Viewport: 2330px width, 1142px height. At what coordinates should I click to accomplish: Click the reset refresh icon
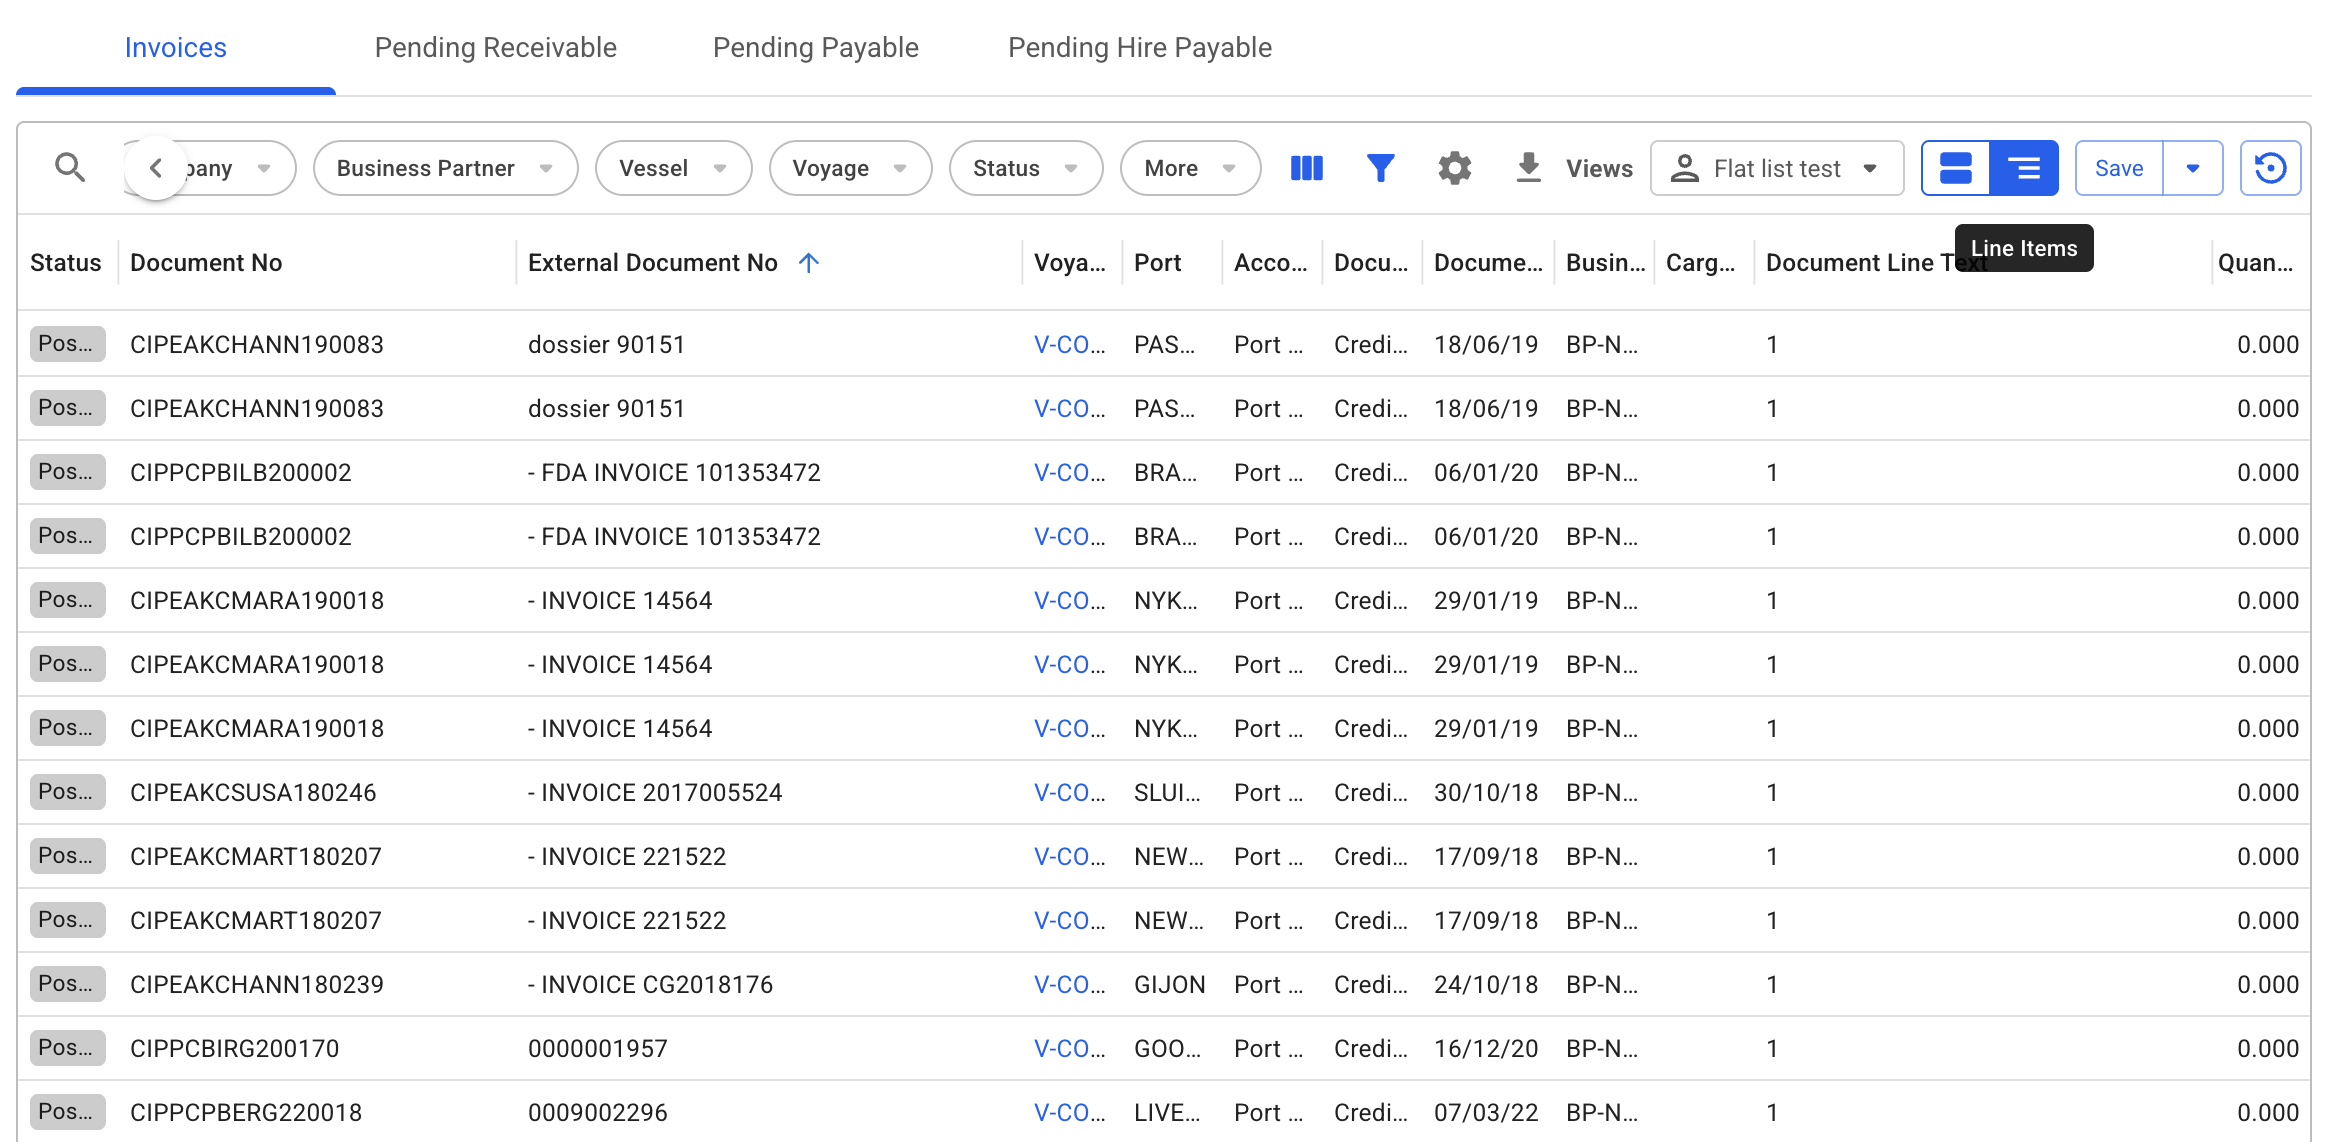2270,168
